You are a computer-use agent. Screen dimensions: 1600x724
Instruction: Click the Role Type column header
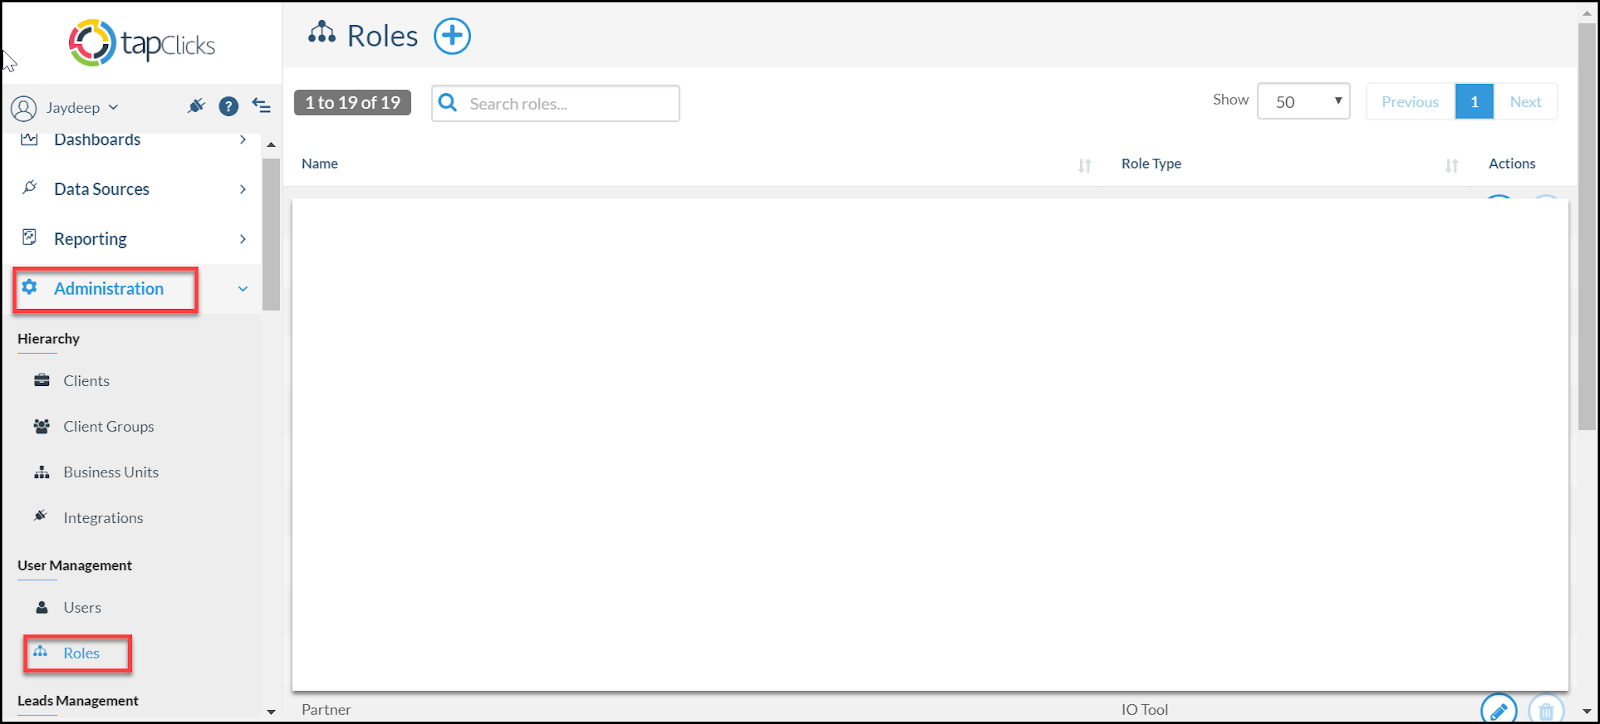coord(1151,164)
